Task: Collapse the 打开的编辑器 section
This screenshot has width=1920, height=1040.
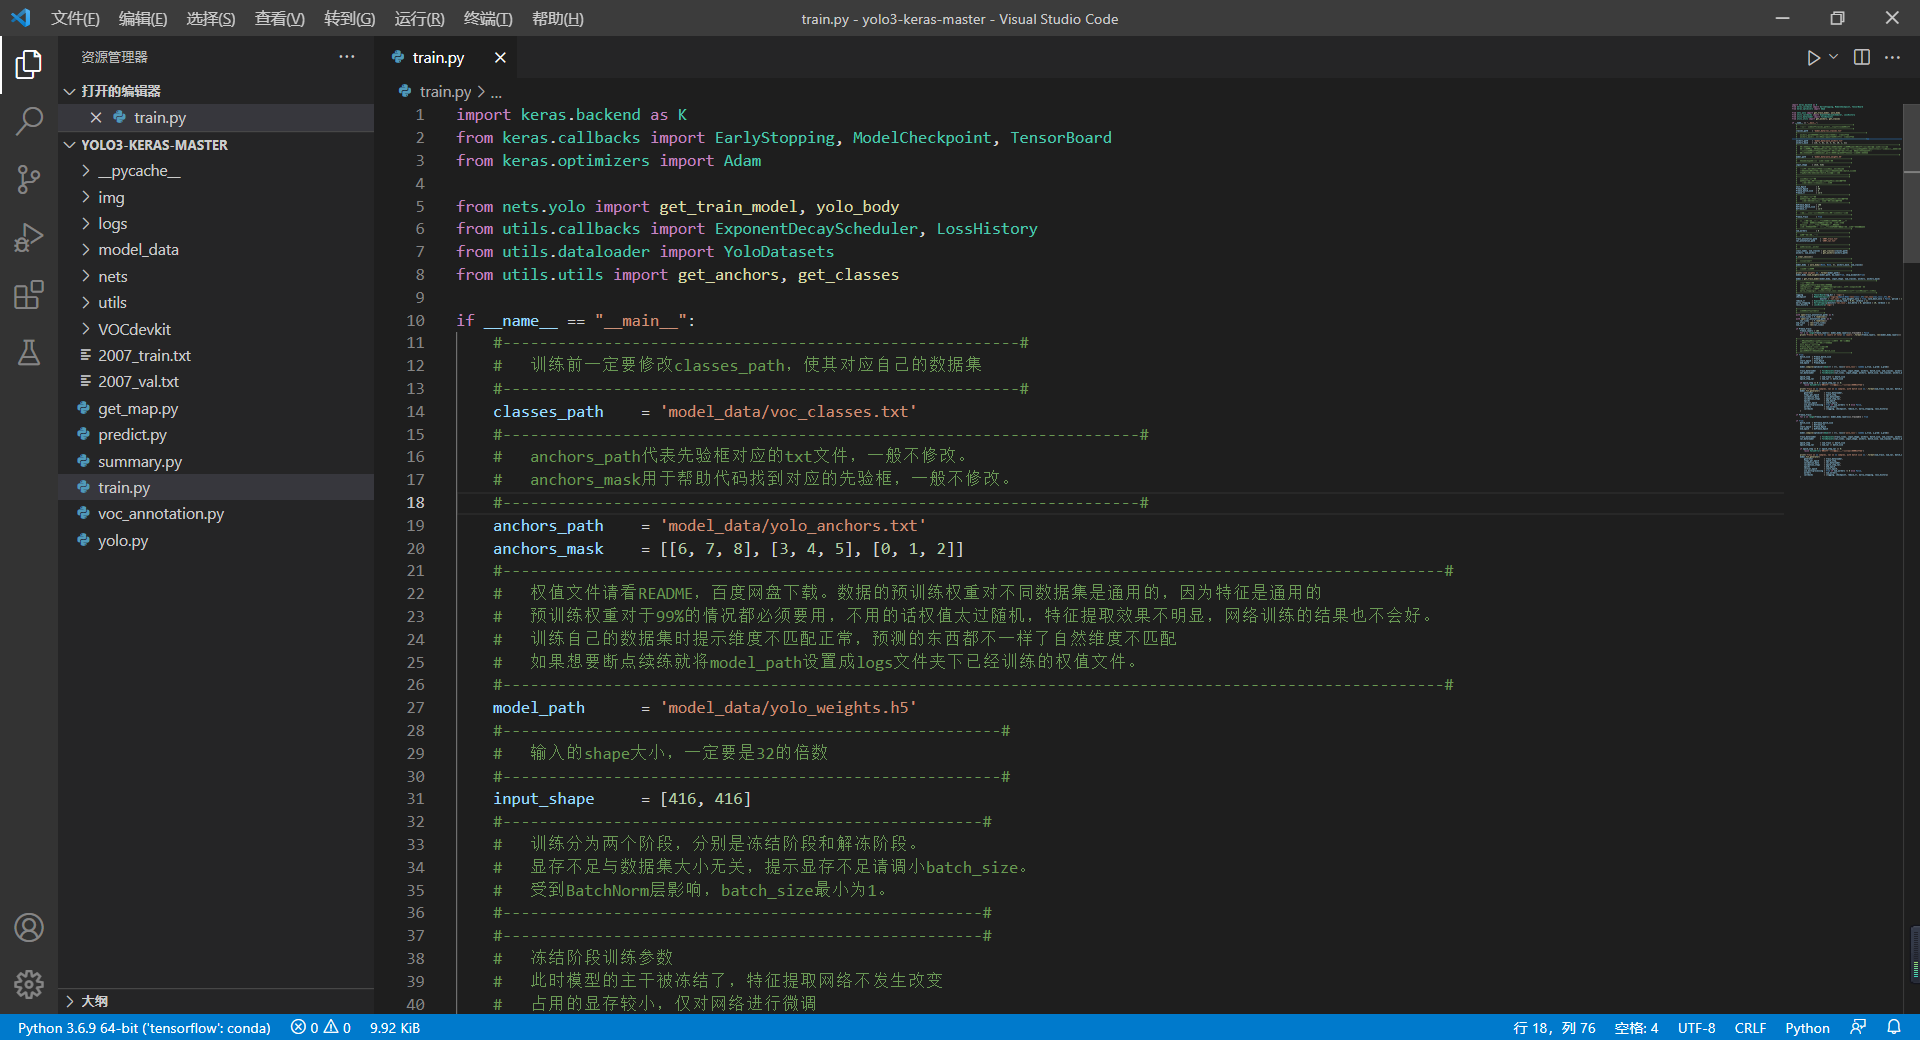Action: (x=216, y=91)
